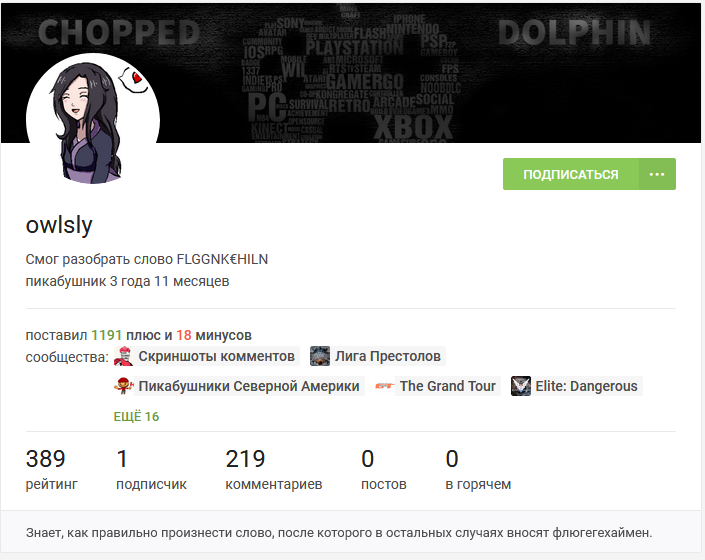The width and height of the screenshot is (705, 560).
Task: Click The Grand Tour community icon
Action: tap(384, 386)
